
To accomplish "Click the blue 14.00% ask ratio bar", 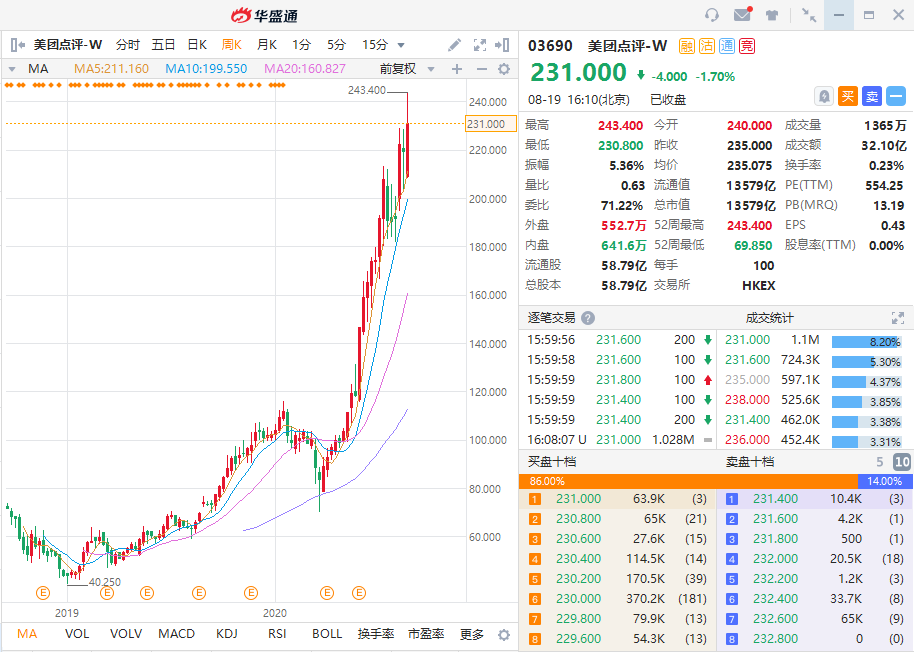I will tap(883, 481).
